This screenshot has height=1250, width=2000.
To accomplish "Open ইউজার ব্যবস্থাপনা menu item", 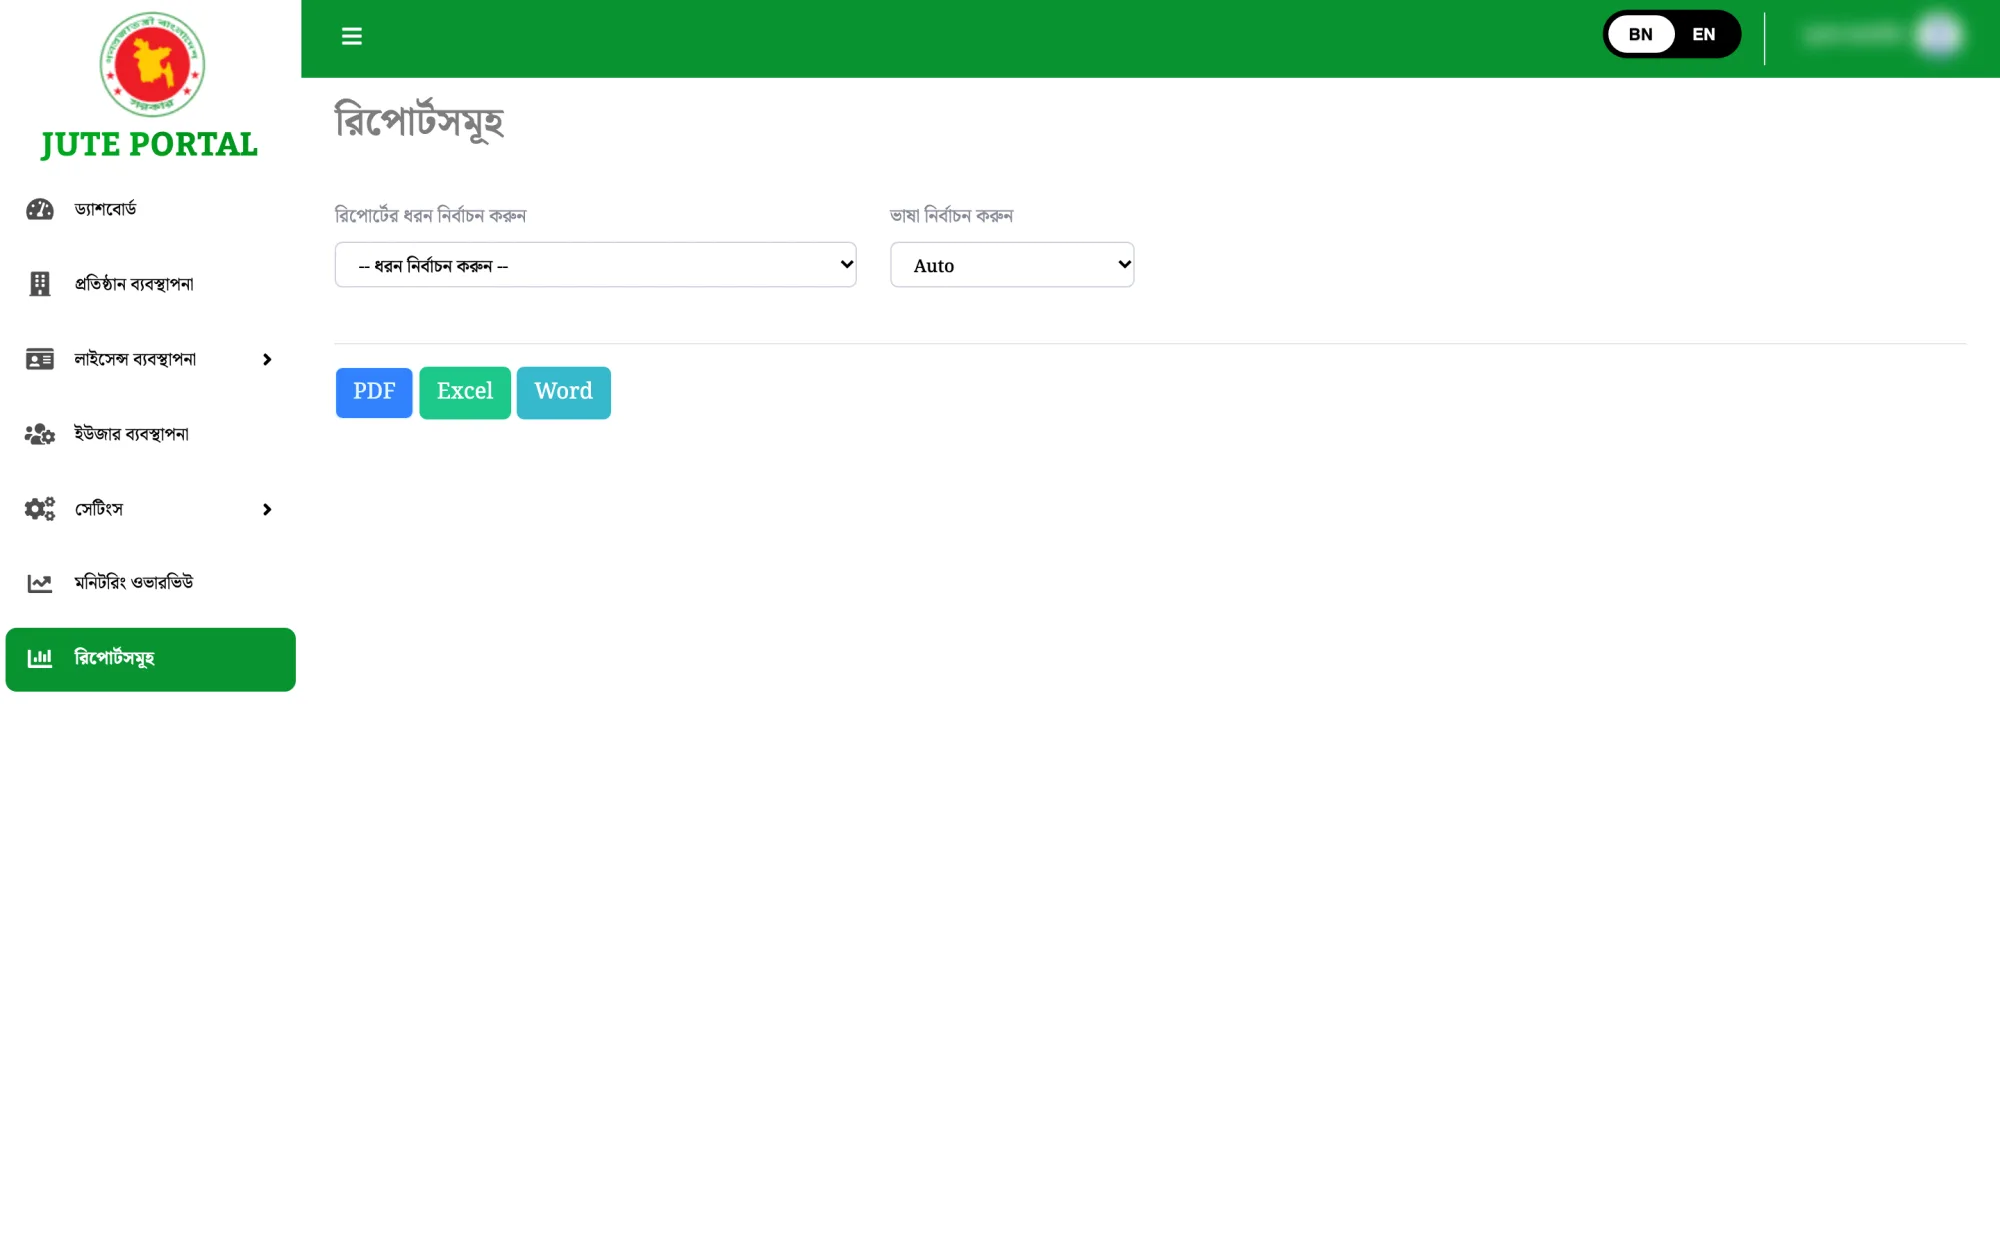I will [x=150, y=434].
